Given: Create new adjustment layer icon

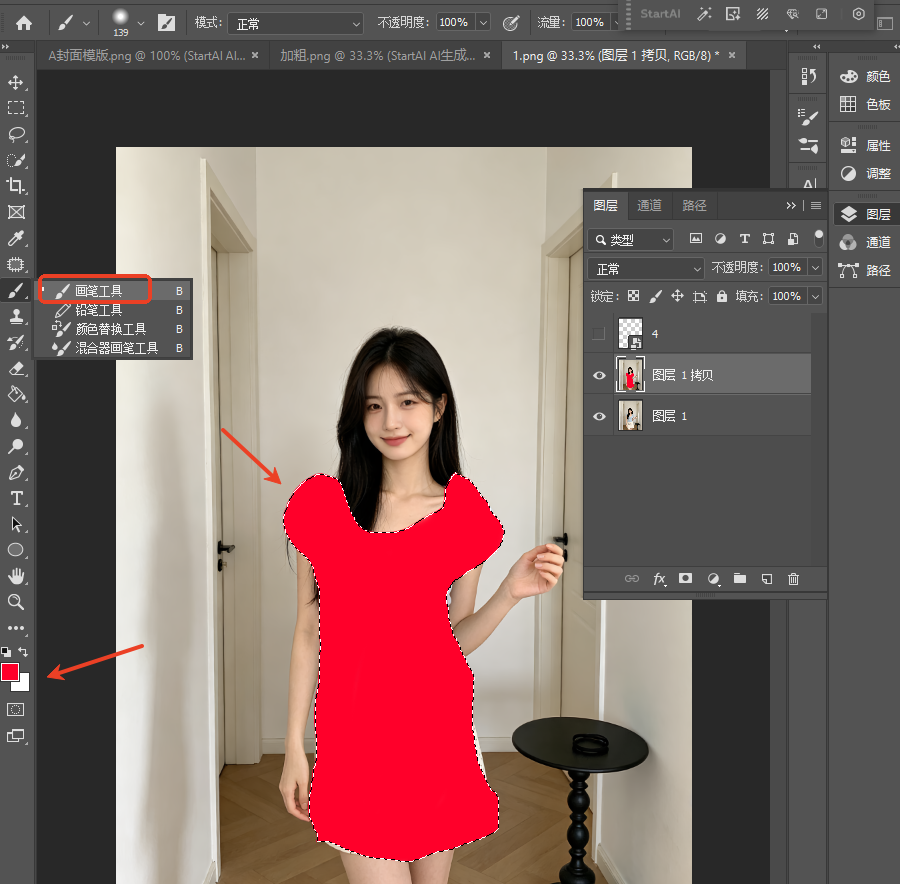Looking at the screenshot, I should click(x=713, y=579).
